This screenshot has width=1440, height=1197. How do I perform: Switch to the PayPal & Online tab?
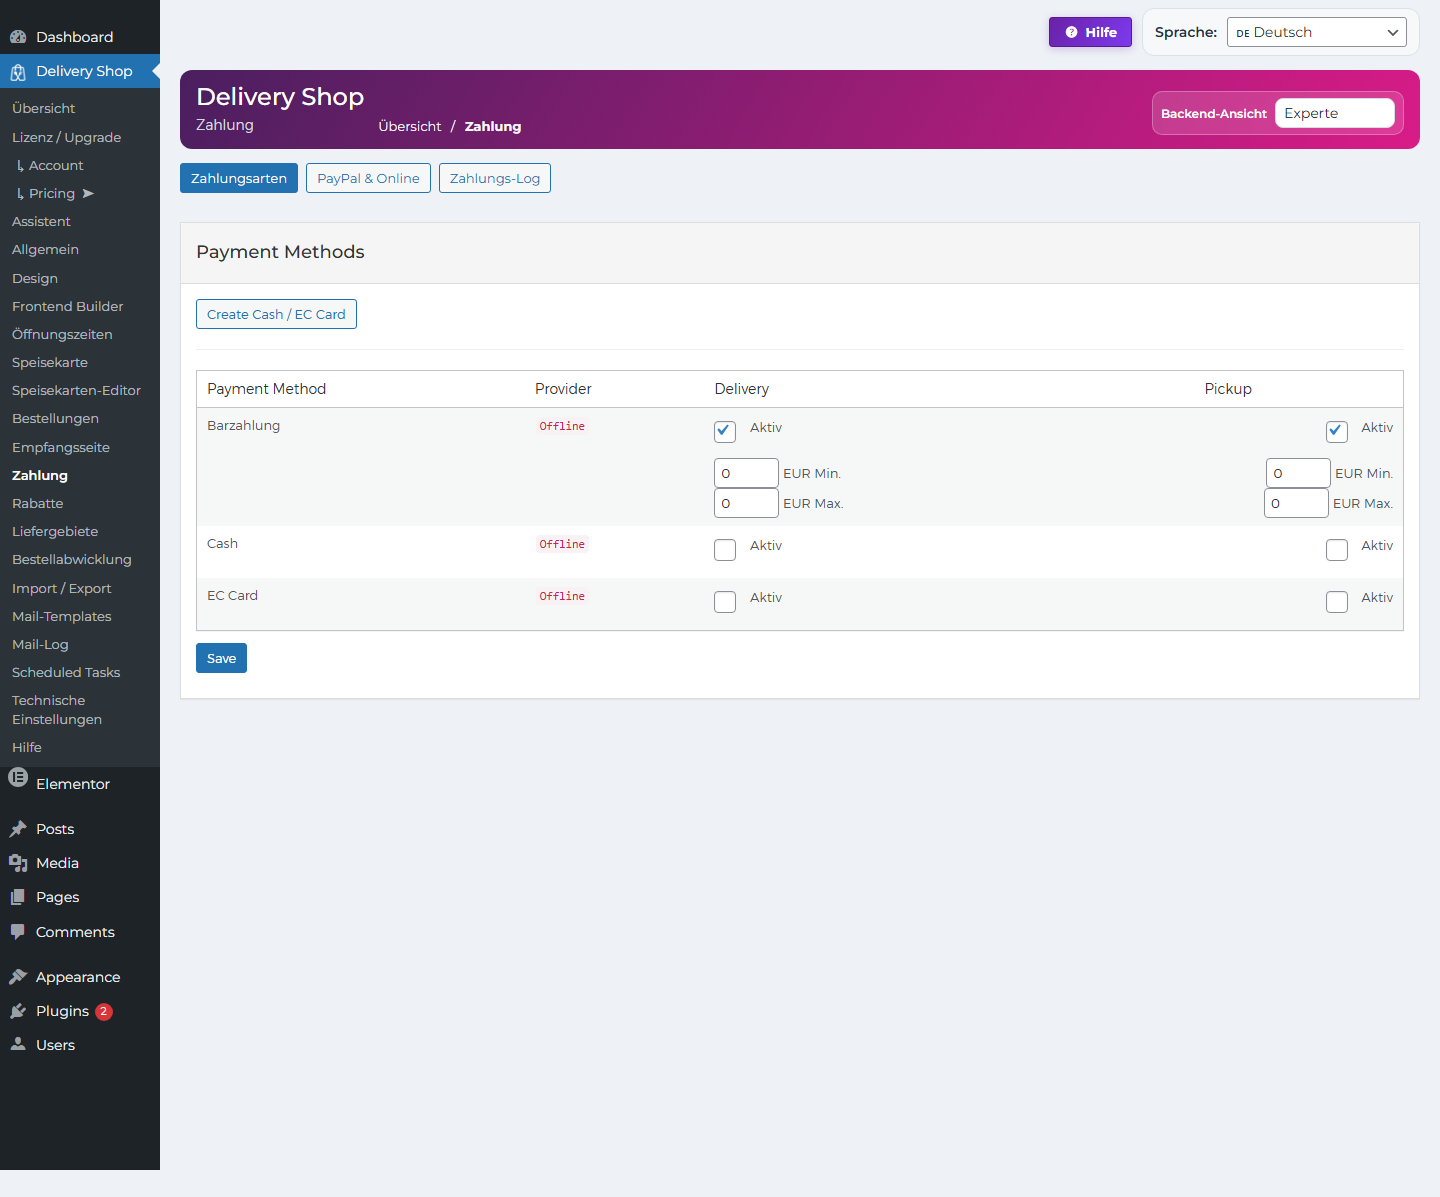[x=368, y=178]
